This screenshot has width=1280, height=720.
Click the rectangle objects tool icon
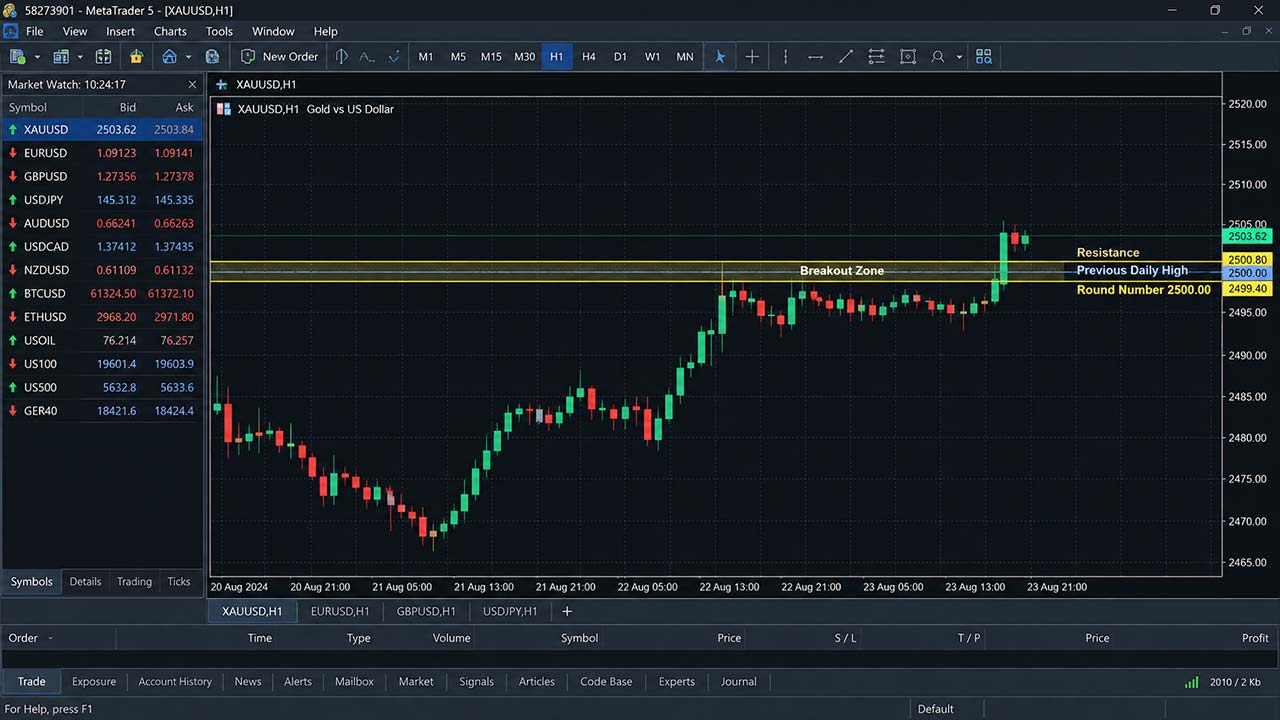click(x=908, y=57)
